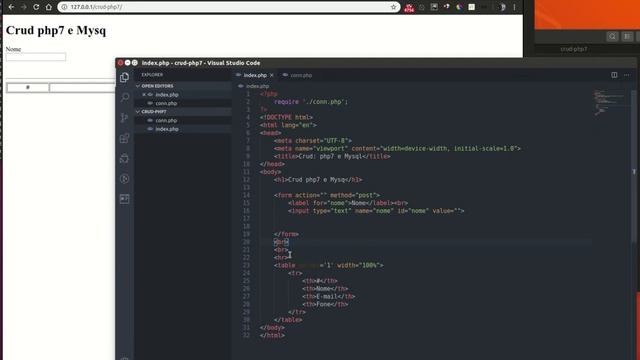This screenshot has width=640, height=360.
Task: Open the browser profile avatar
Action: [502, 7]
